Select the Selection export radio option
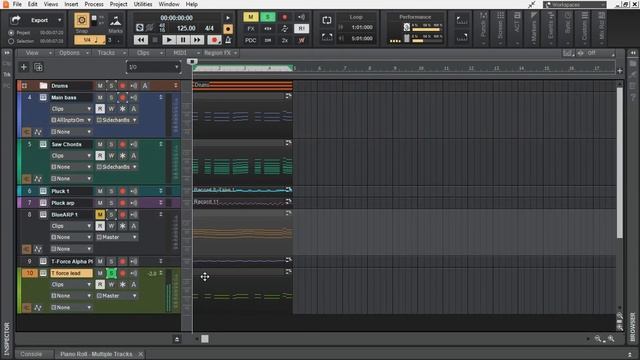 (11, 41)
